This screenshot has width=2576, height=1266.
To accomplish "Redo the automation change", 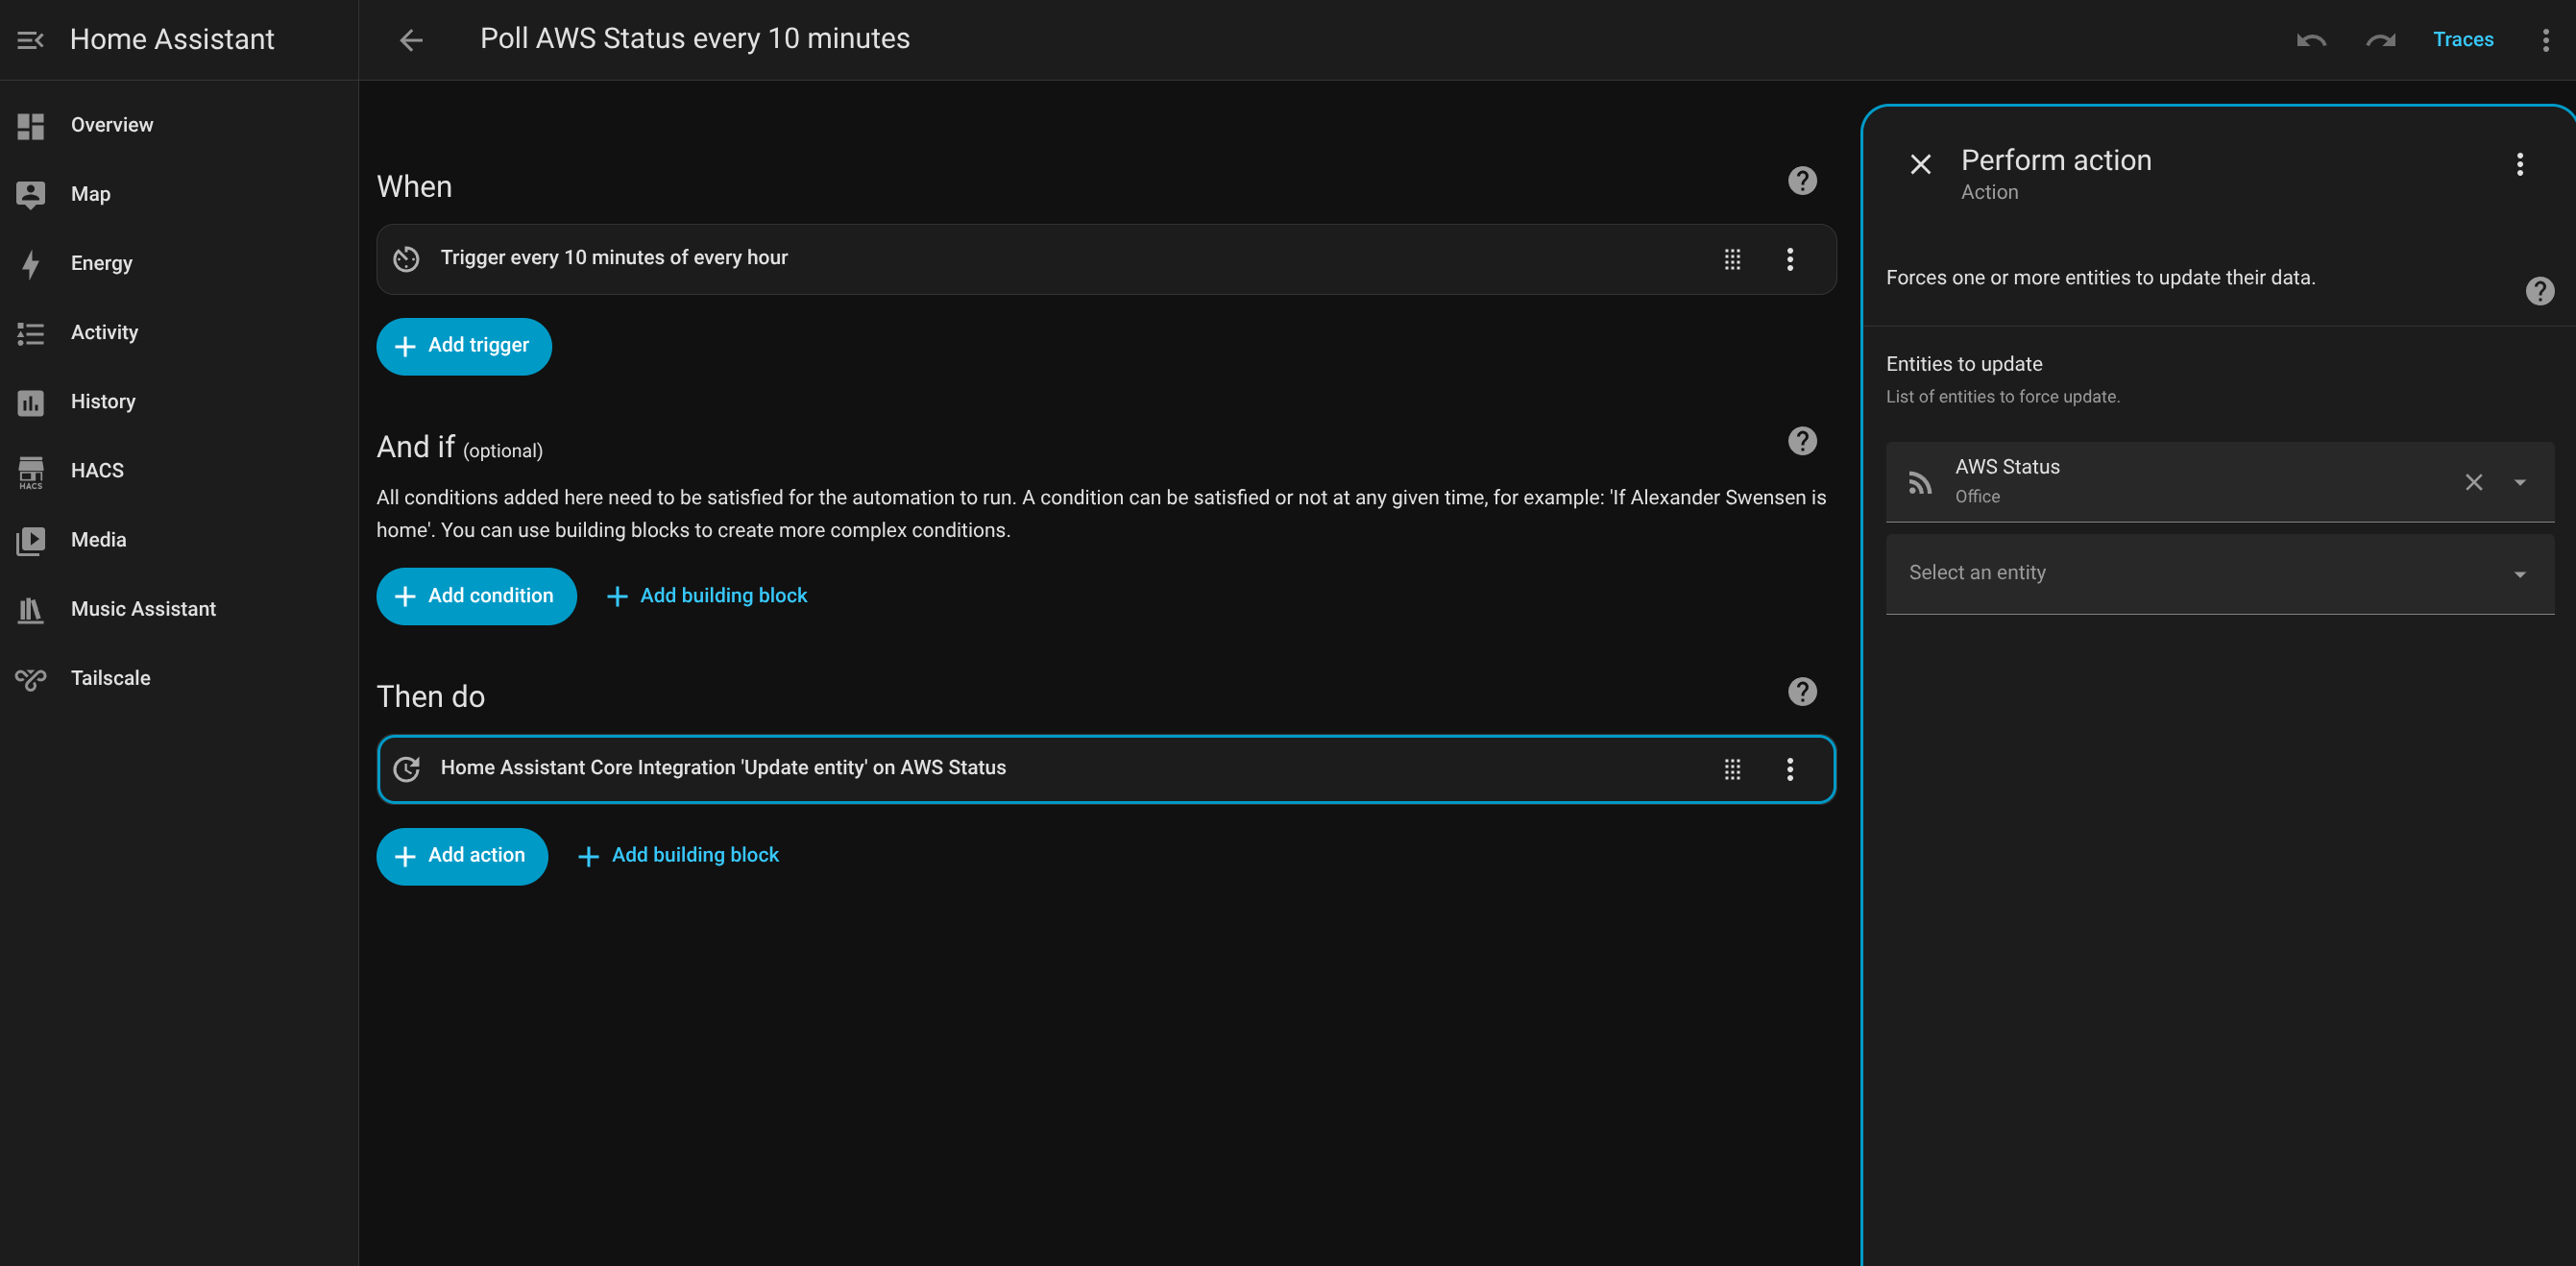I will pos(2381,40).
